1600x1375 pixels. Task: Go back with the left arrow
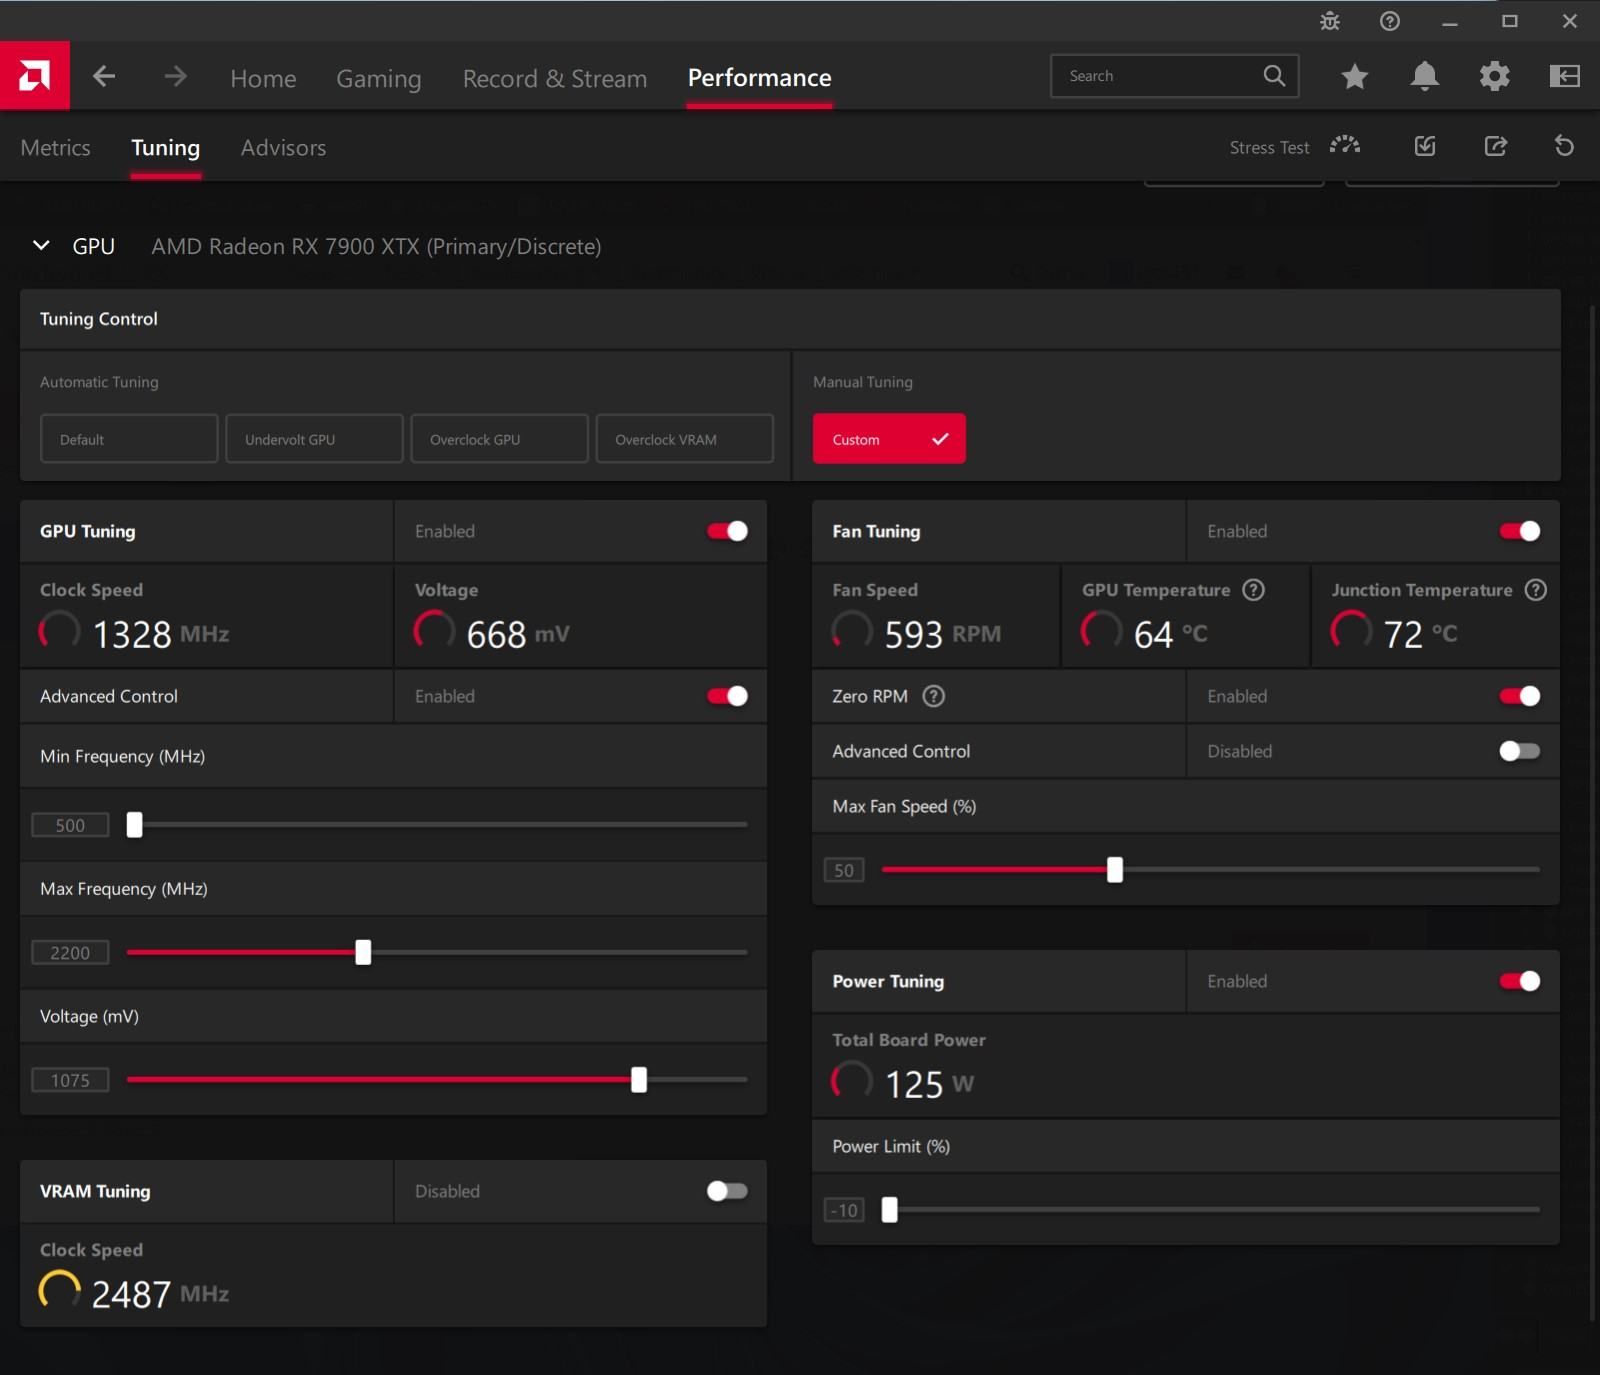click(104, 76)
